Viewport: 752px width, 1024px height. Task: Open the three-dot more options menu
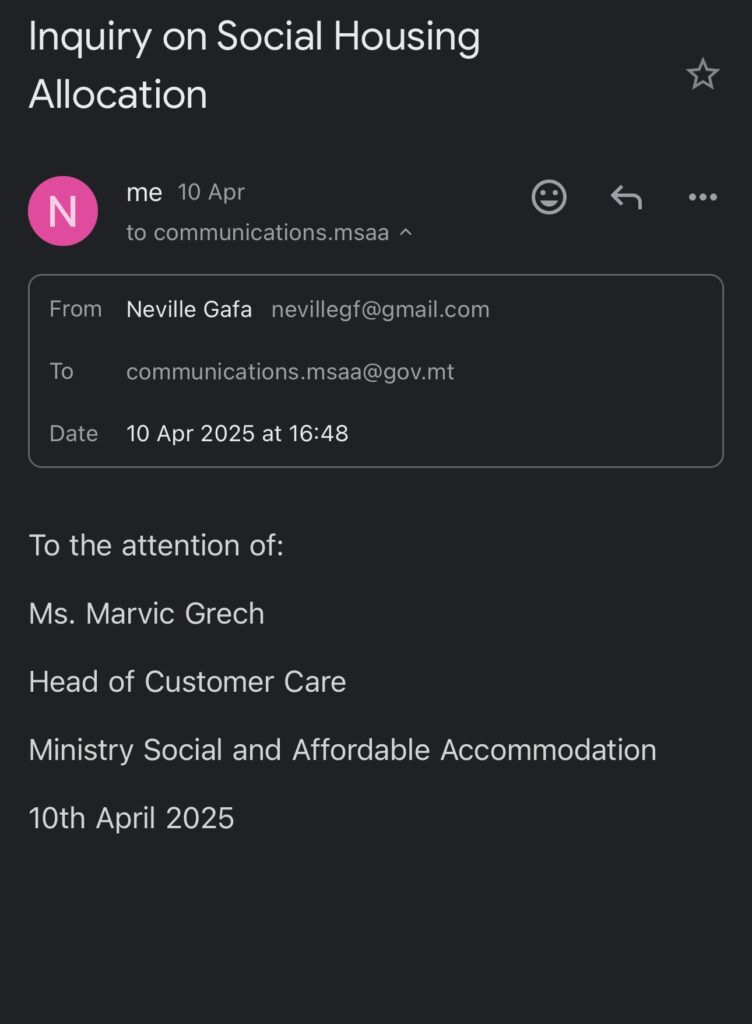coord(703,197)
